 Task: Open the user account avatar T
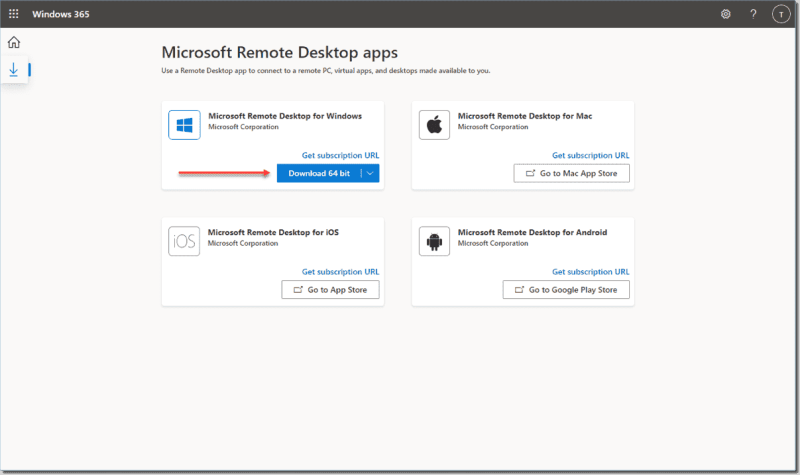pyautogui.click(x=781, y=14)
